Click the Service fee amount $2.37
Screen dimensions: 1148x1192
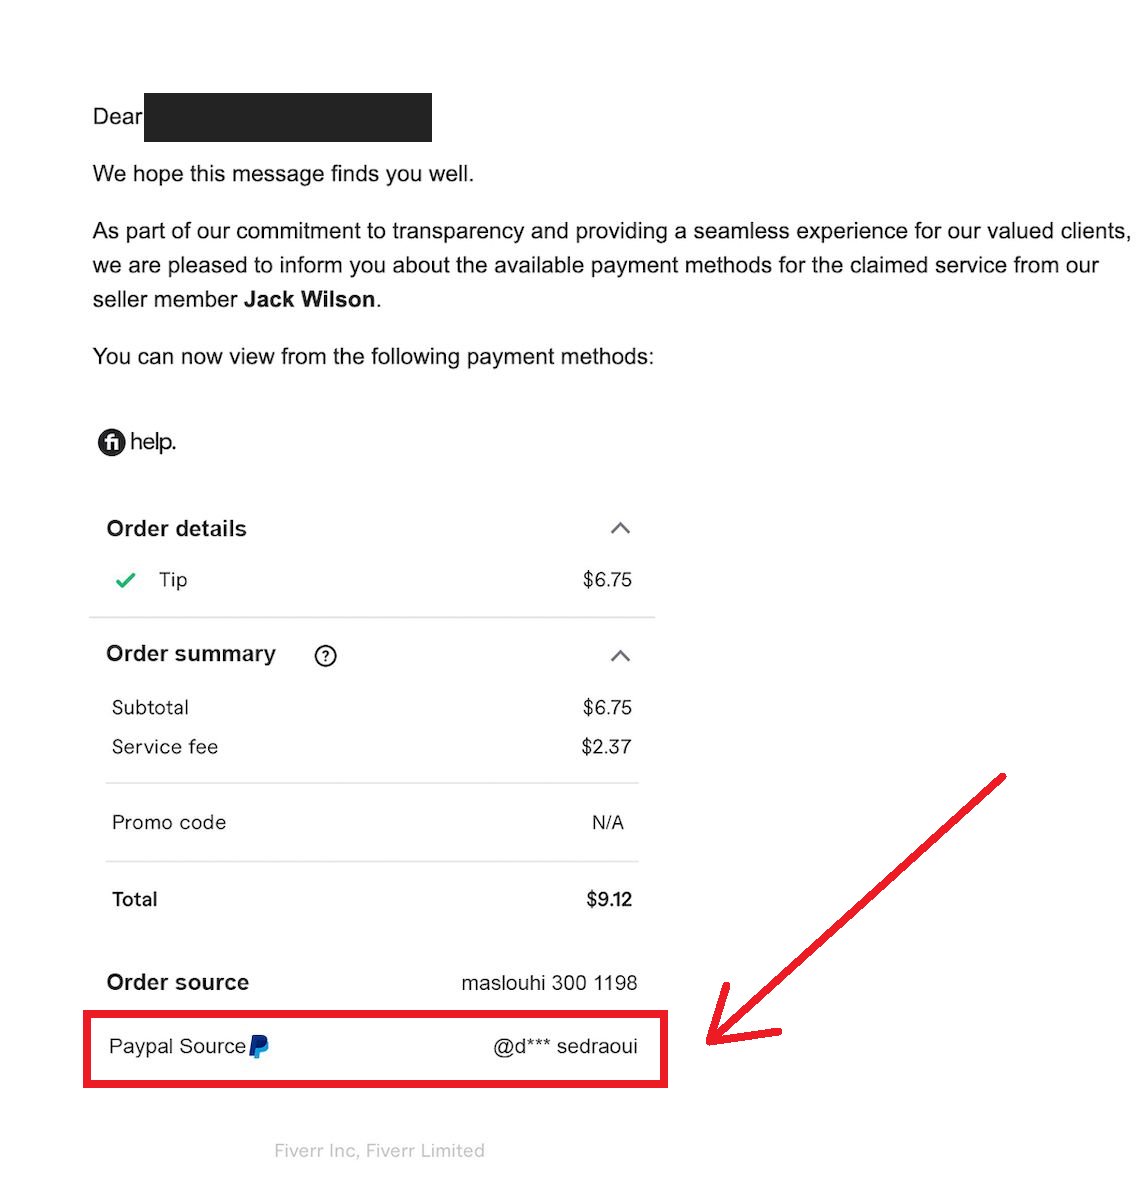point(606,747)
